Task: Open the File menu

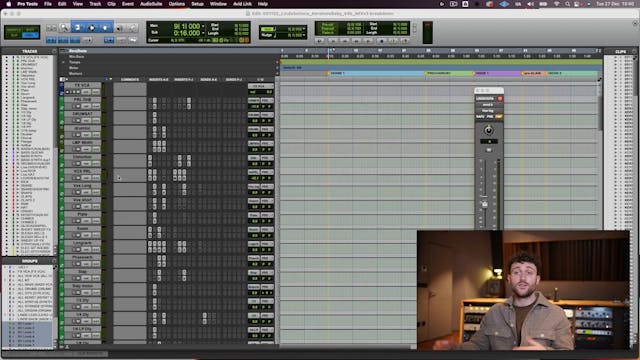Action: (x=48, y=4)
